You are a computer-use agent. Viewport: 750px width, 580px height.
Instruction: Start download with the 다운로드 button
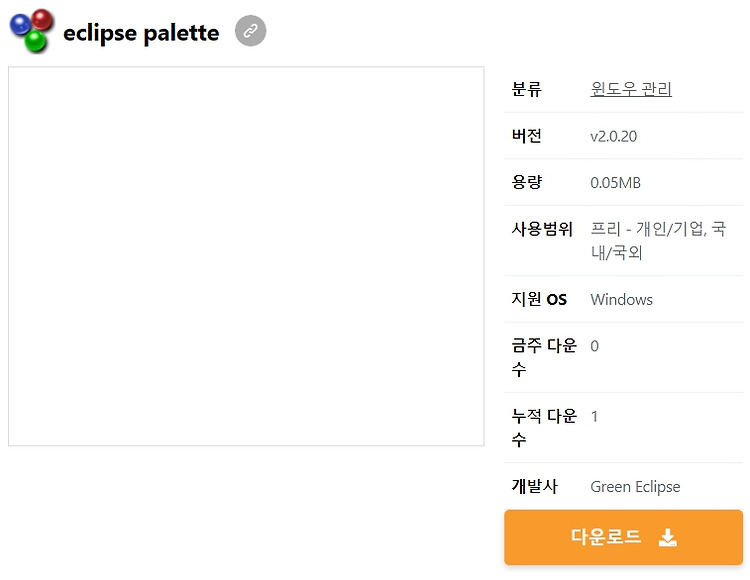(x=623, y=537)
